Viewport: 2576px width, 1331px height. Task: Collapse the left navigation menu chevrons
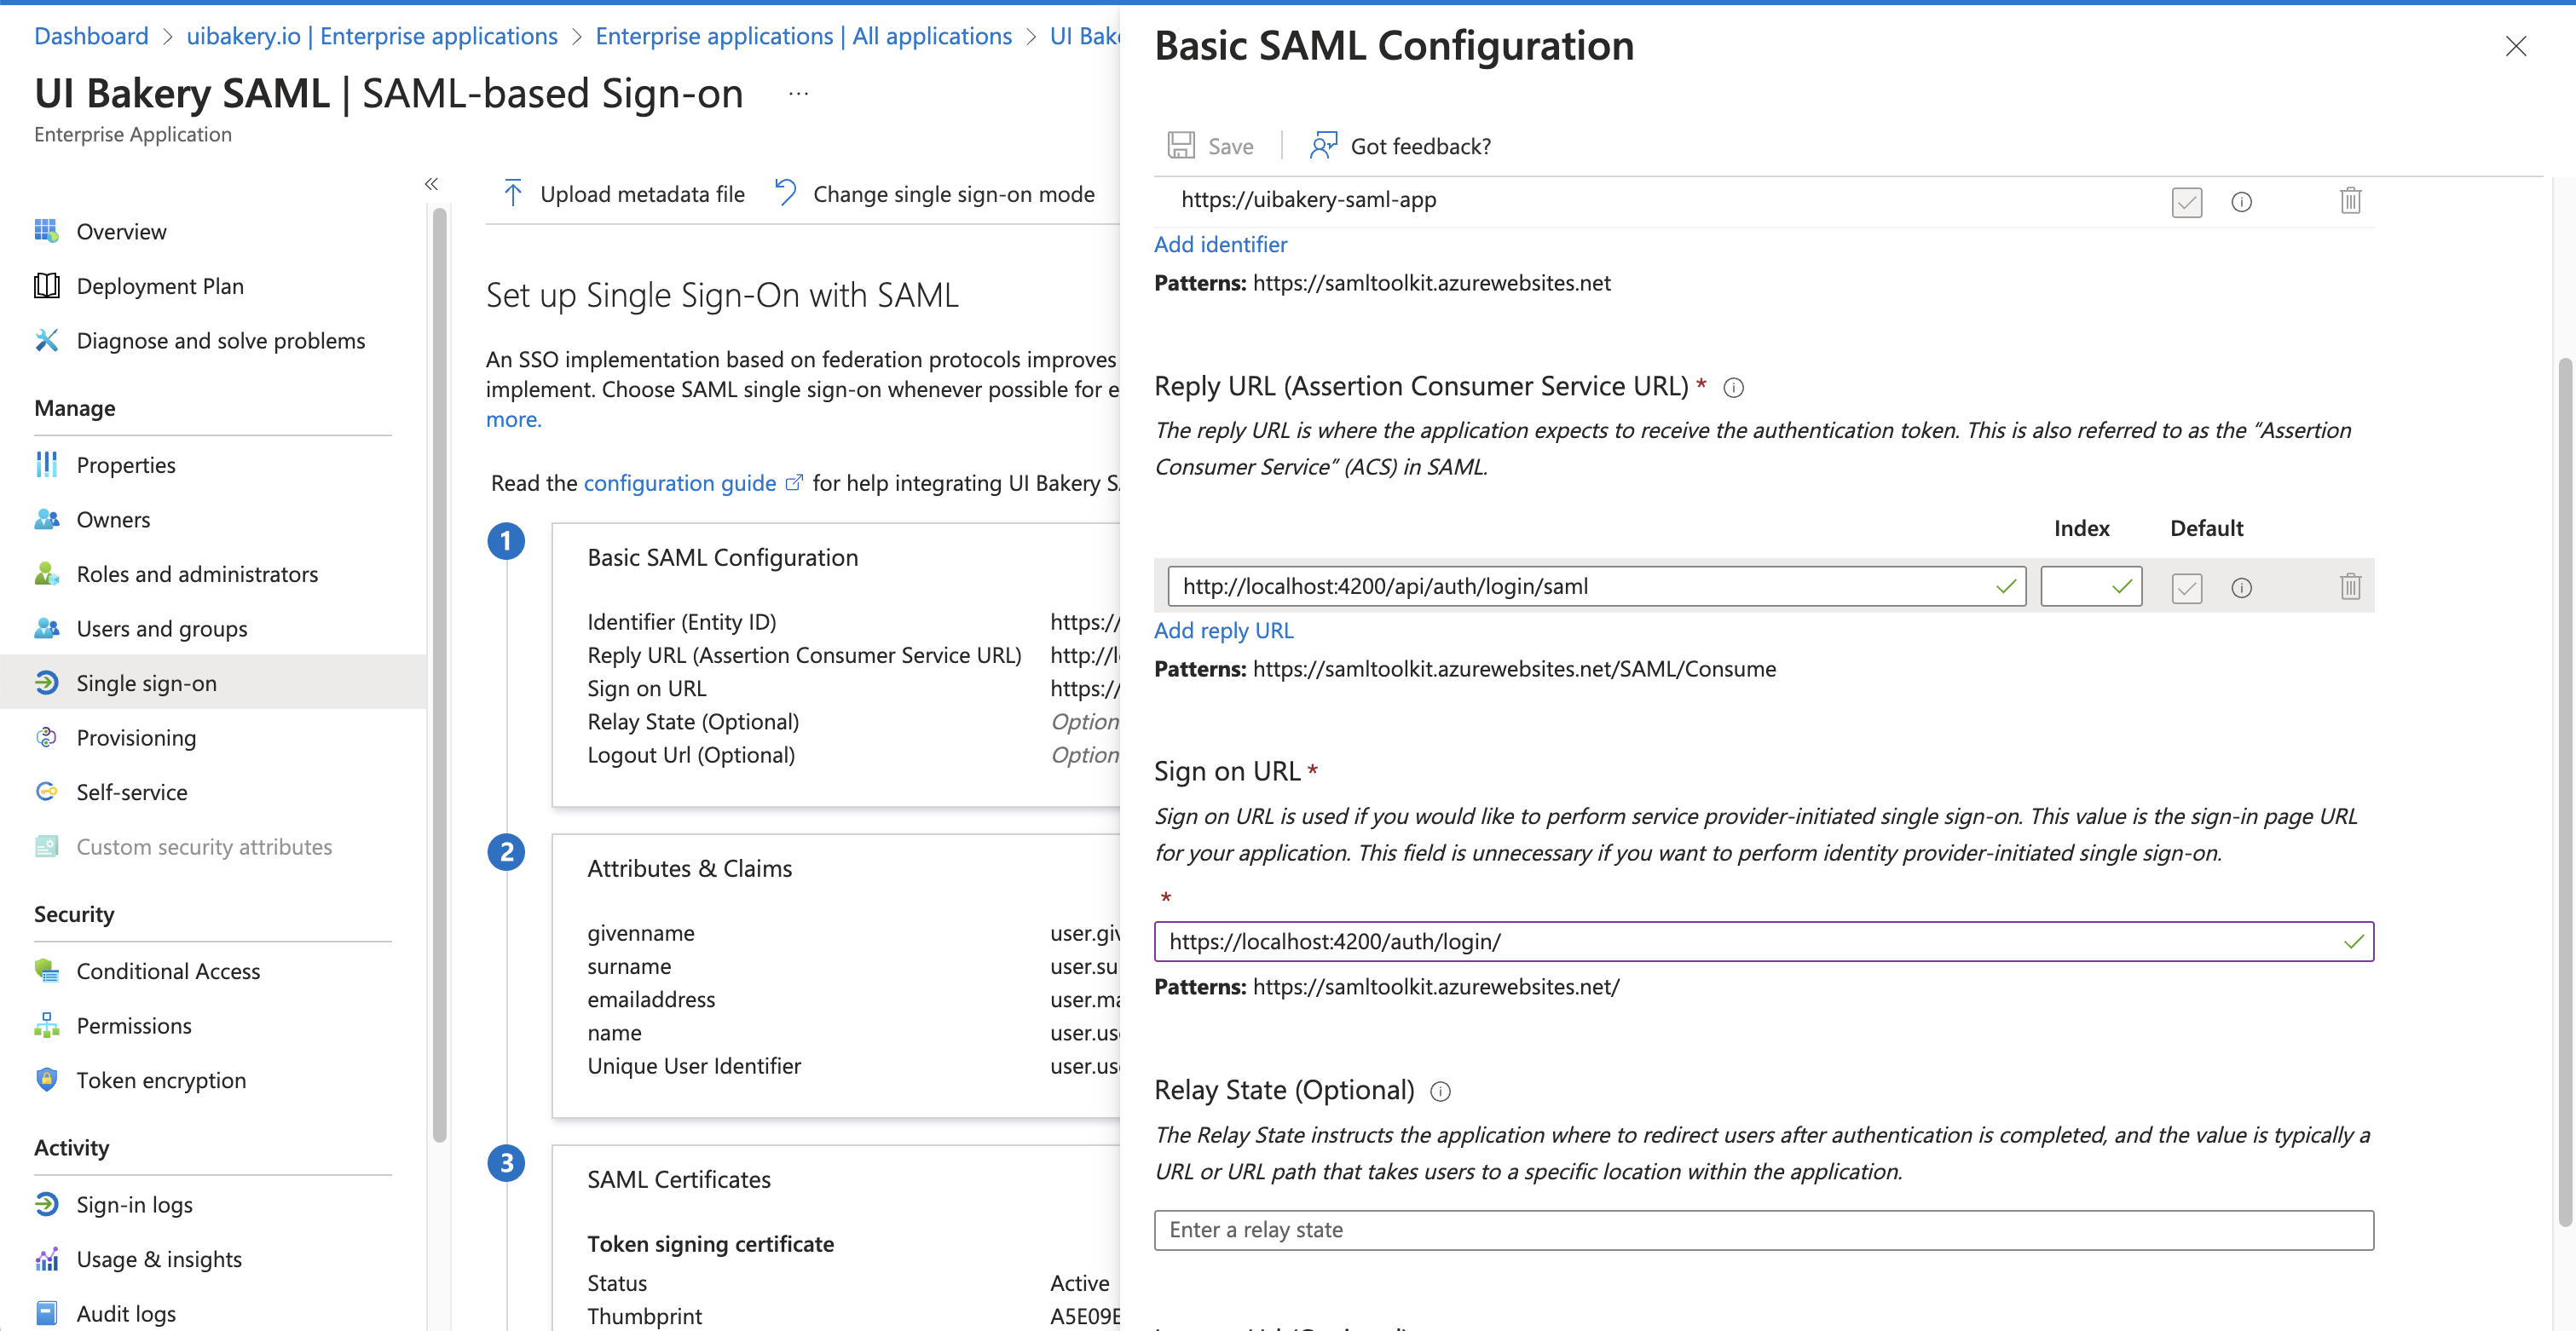coord(431,184)
